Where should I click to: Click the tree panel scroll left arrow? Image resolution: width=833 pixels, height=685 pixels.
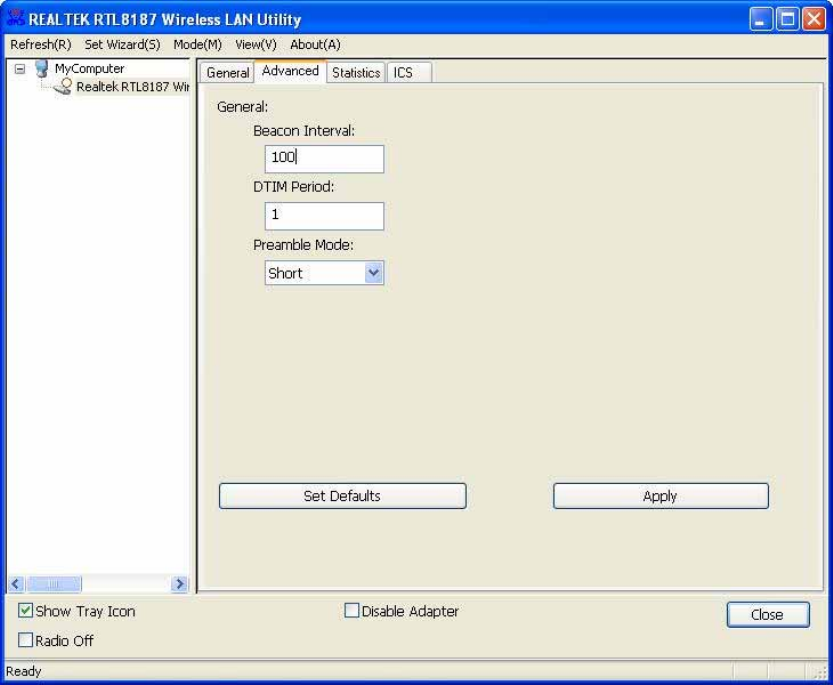click(16, 584)
